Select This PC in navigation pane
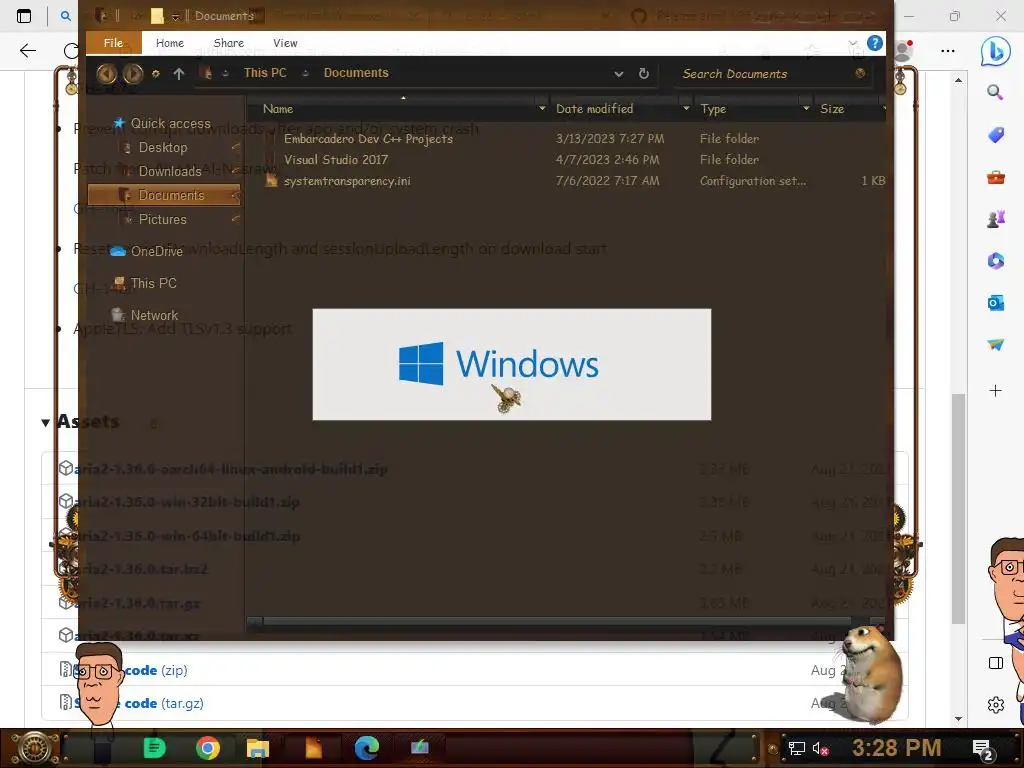The image size is (1024, 768). [x=153, y=283]
